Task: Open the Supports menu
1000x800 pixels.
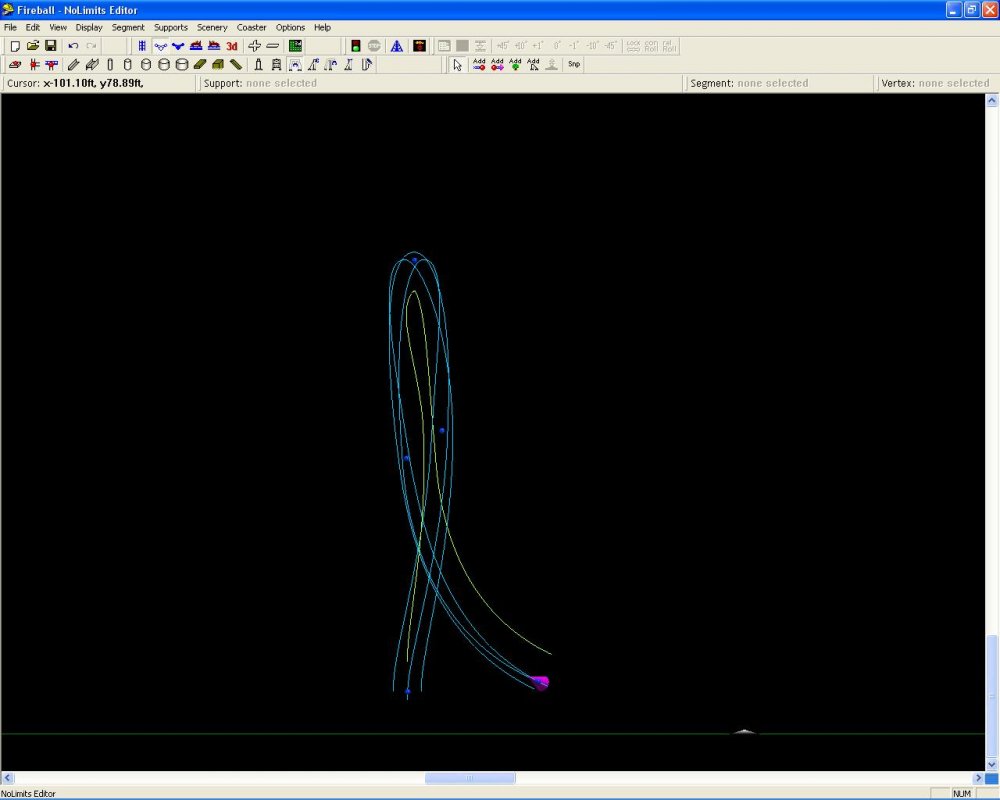Action: tap(171, 27)
